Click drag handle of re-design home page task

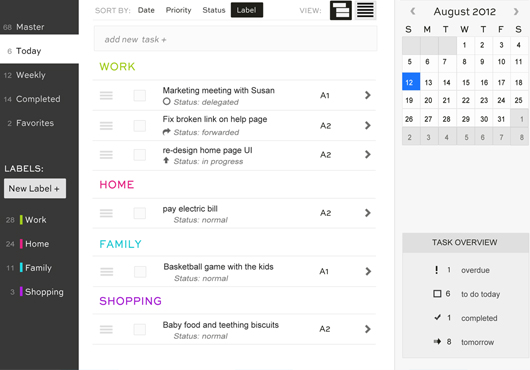[106, 155]
